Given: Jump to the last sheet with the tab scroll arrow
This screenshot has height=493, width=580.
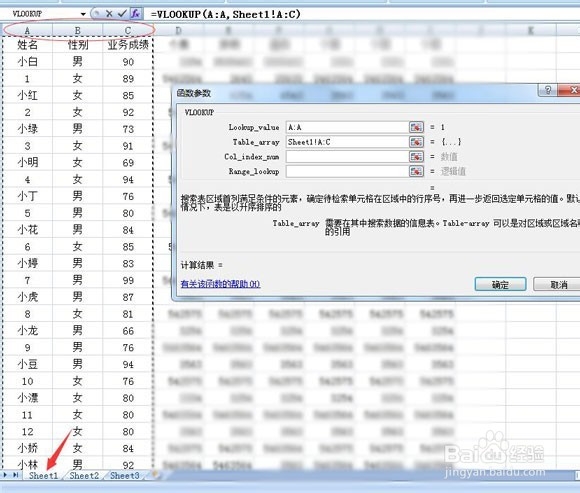Looking at the screenshot, I should [16, 475].
